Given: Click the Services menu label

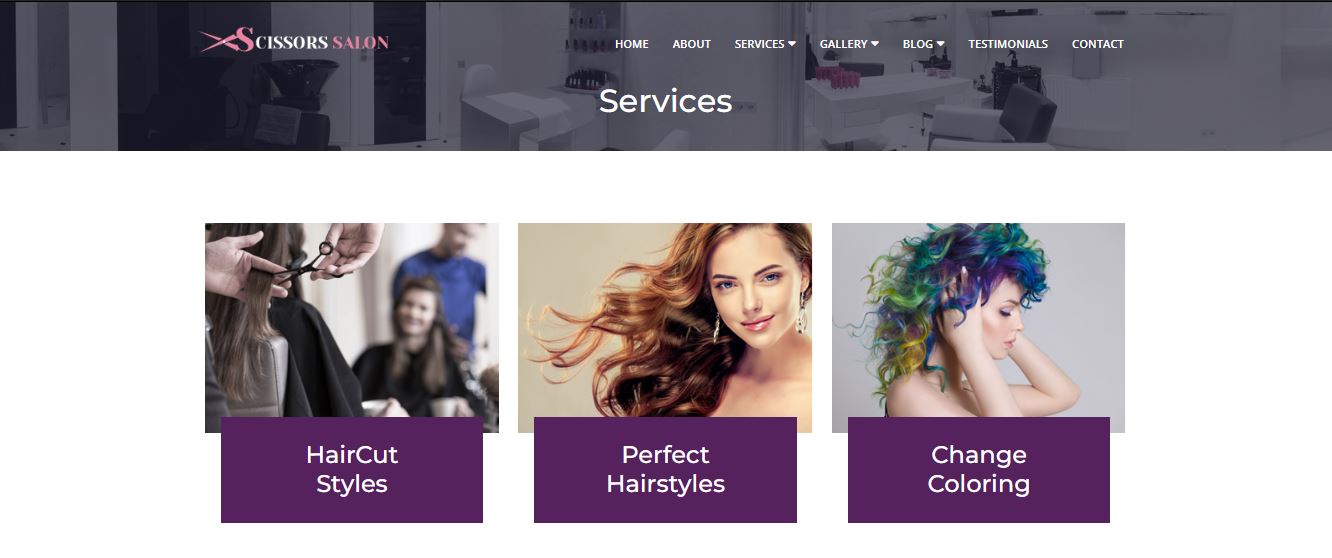Looking at the screenshot, I should point(759,44).
